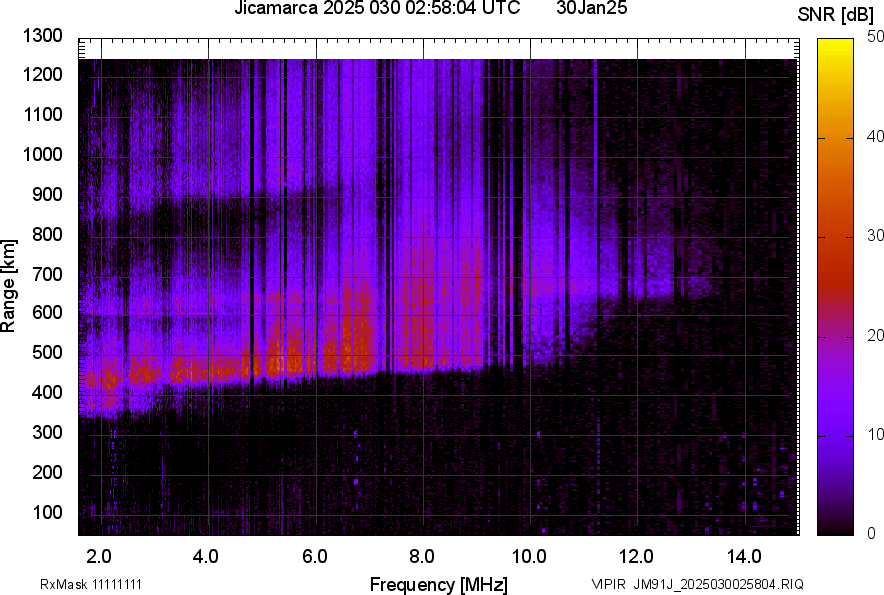
Task: Click frequency tick label '6.0'
Action: (315, 557)
